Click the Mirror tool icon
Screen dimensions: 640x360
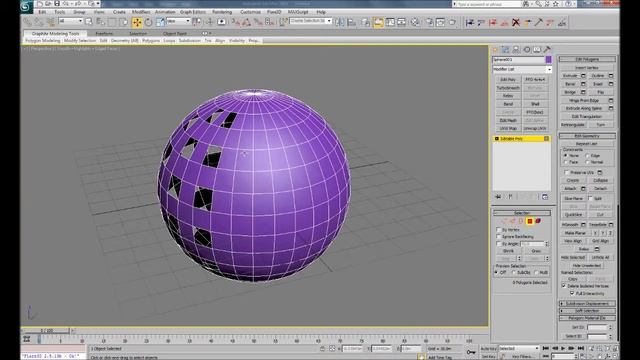click(x=340, y=22)
